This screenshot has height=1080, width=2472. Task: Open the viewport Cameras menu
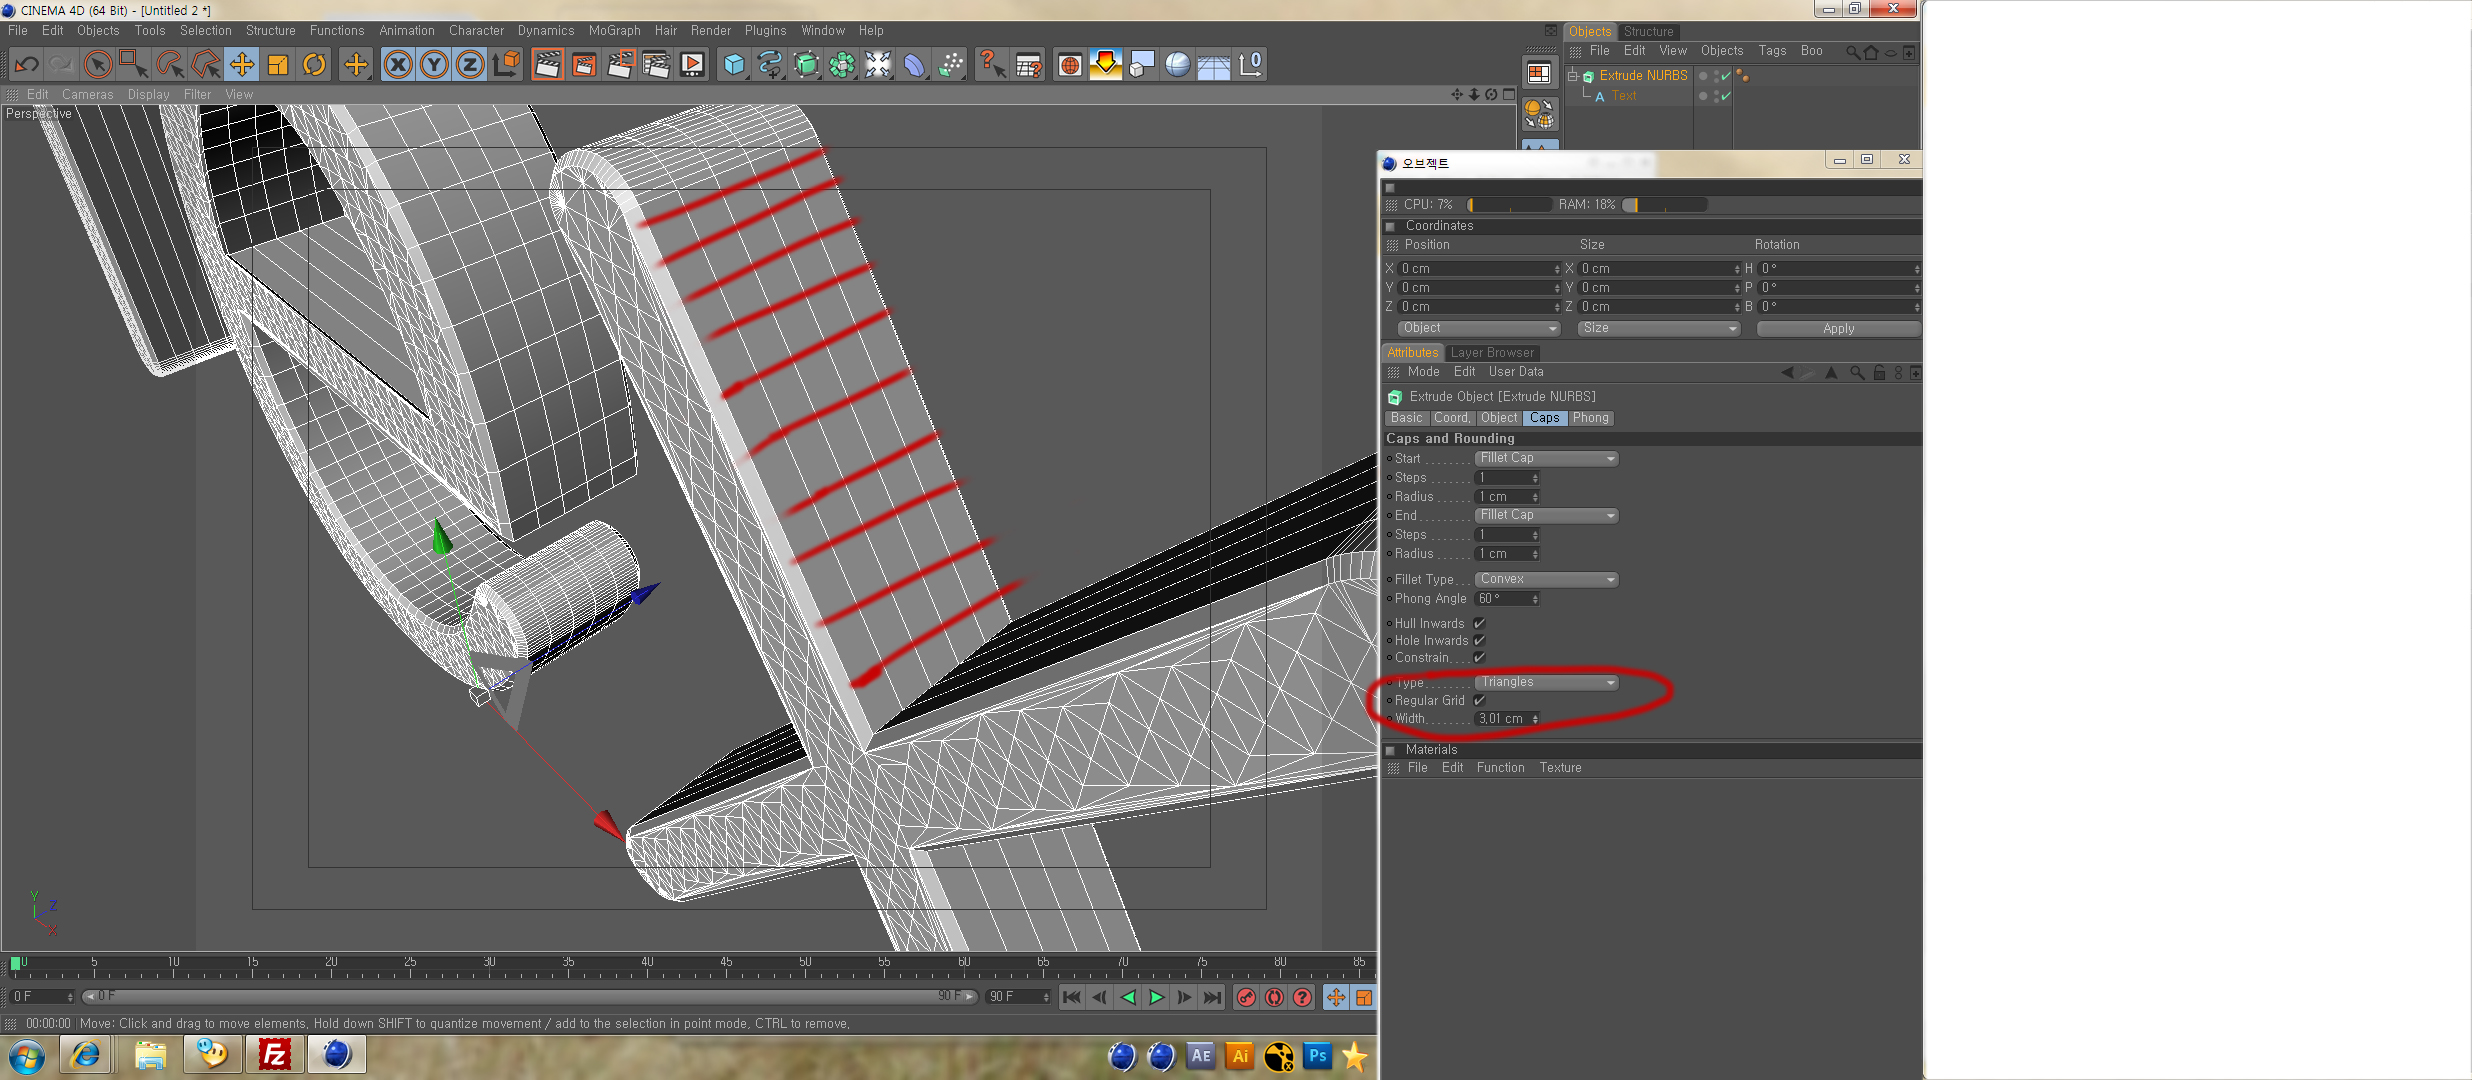point(87,95)
